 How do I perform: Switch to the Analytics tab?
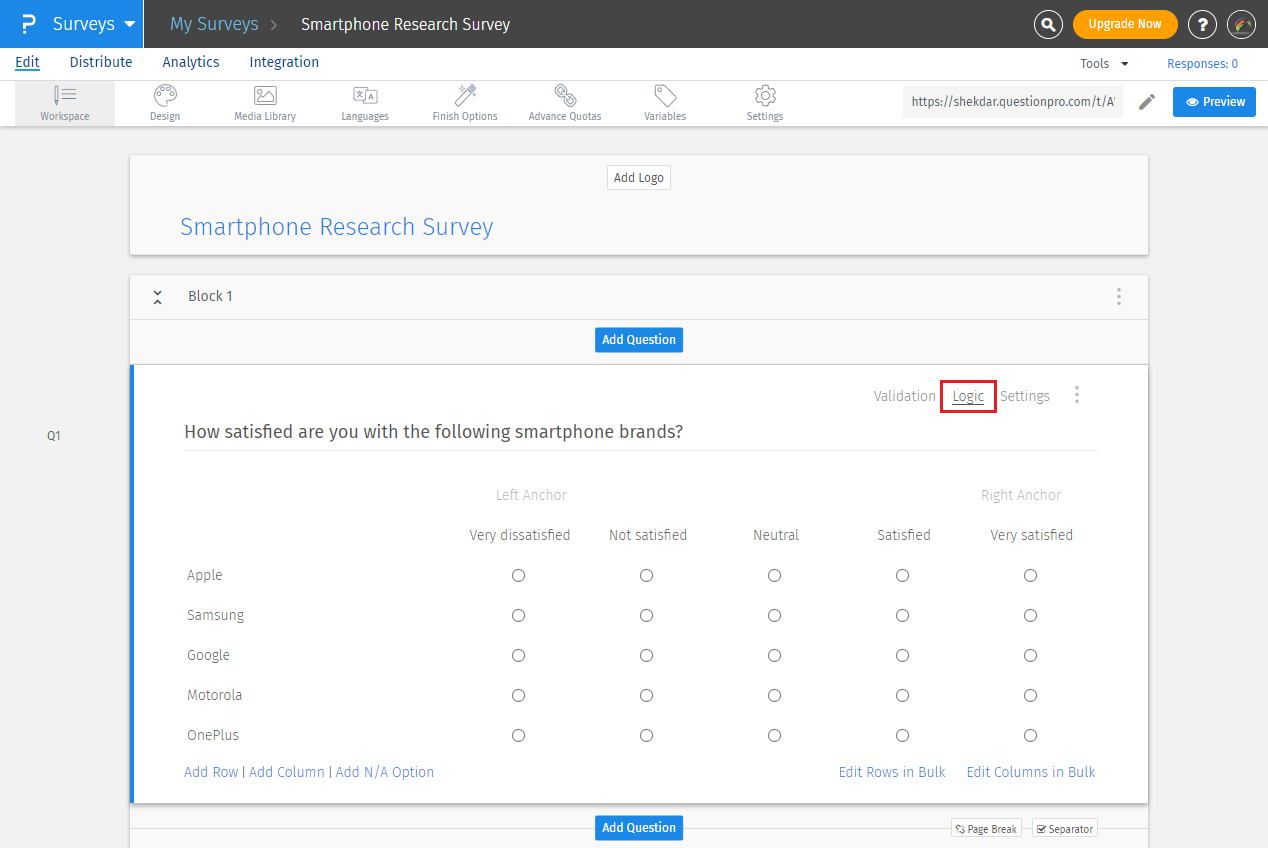pyautogui.click(x=191, y=62)
